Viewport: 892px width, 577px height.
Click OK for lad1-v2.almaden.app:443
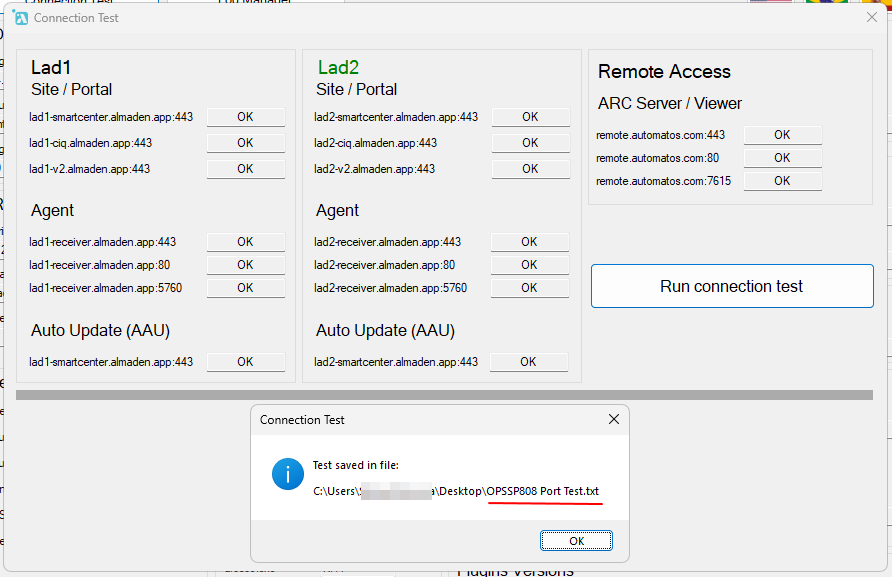click(245, 168)
